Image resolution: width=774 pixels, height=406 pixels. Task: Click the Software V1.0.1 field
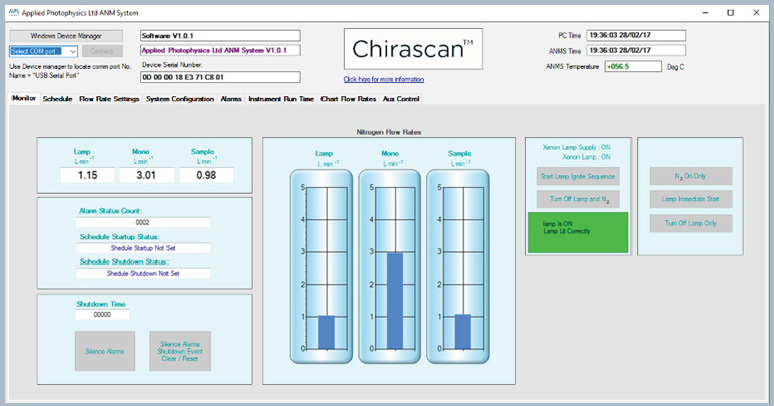[x=220, y=36]
